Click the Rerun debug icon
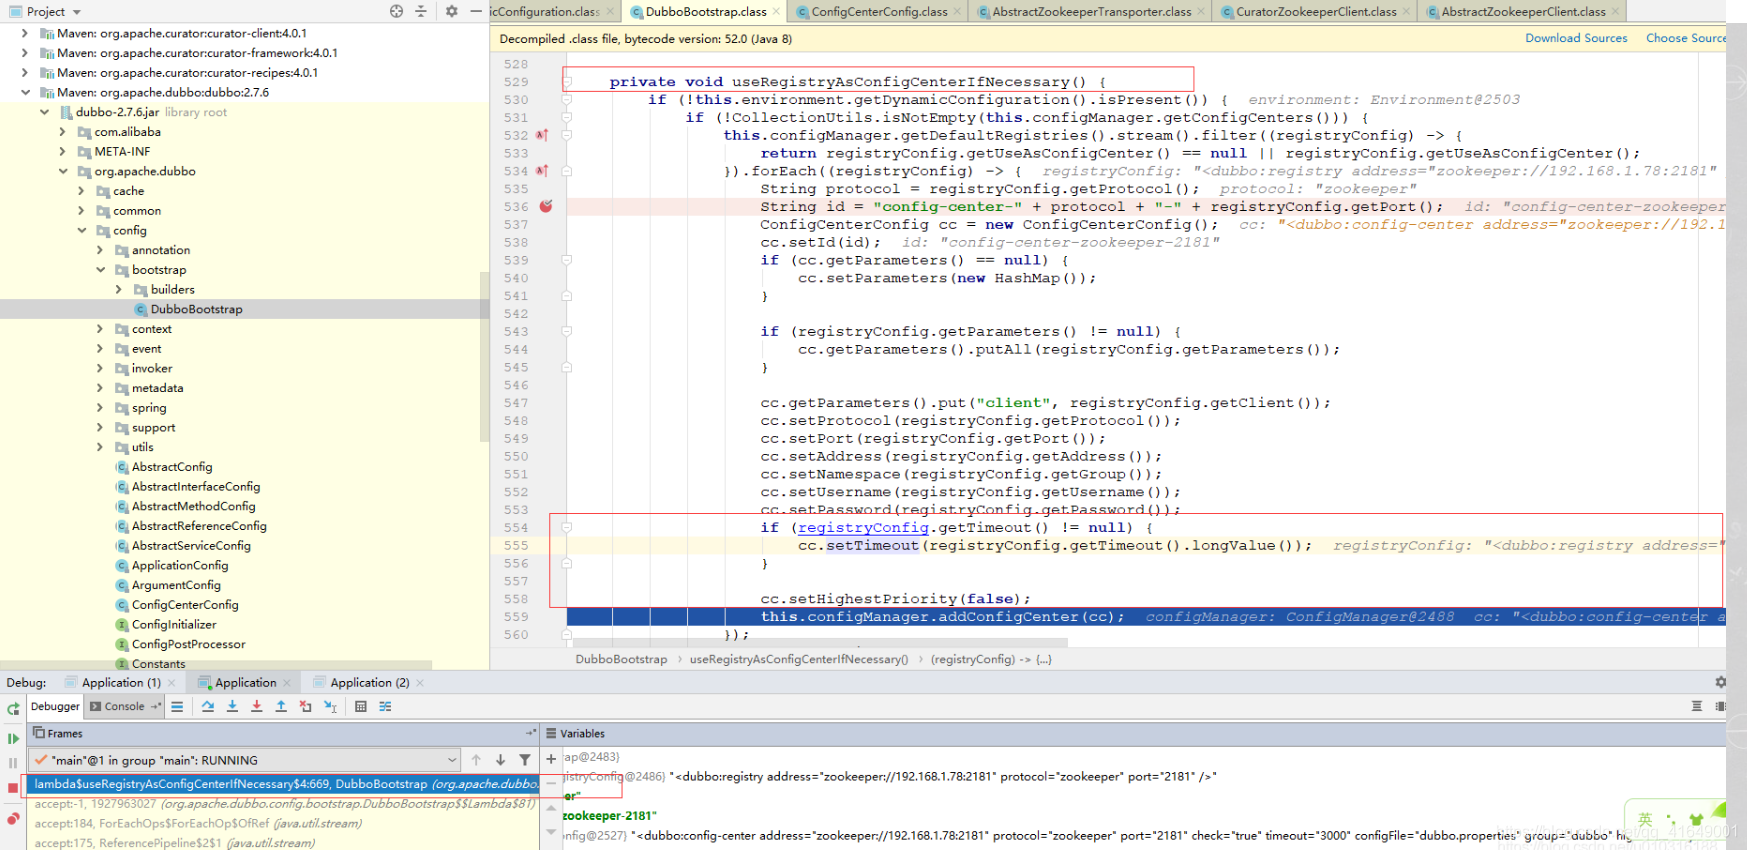Image resolution: width=1747 pixels, height=850 pixels. (x=13, y=709)
